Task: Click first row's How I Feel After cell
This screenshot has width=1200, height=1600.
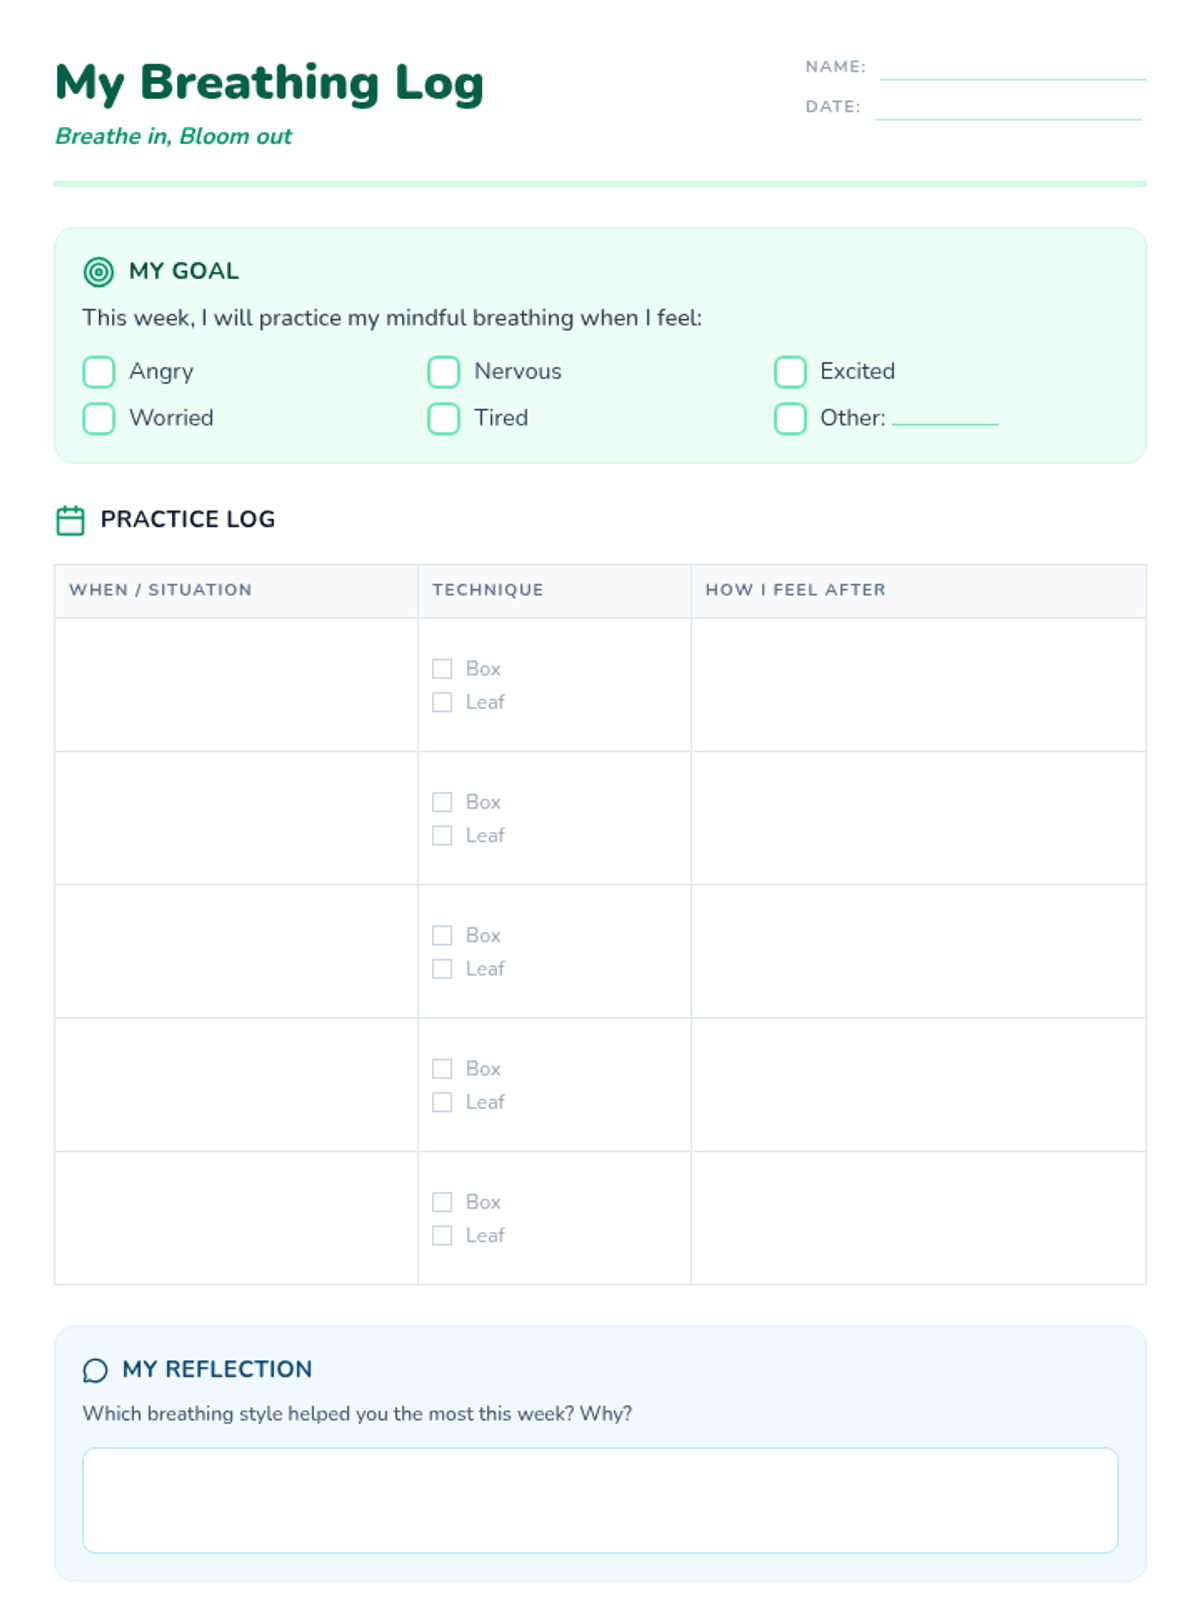Action: click(918, 685)
